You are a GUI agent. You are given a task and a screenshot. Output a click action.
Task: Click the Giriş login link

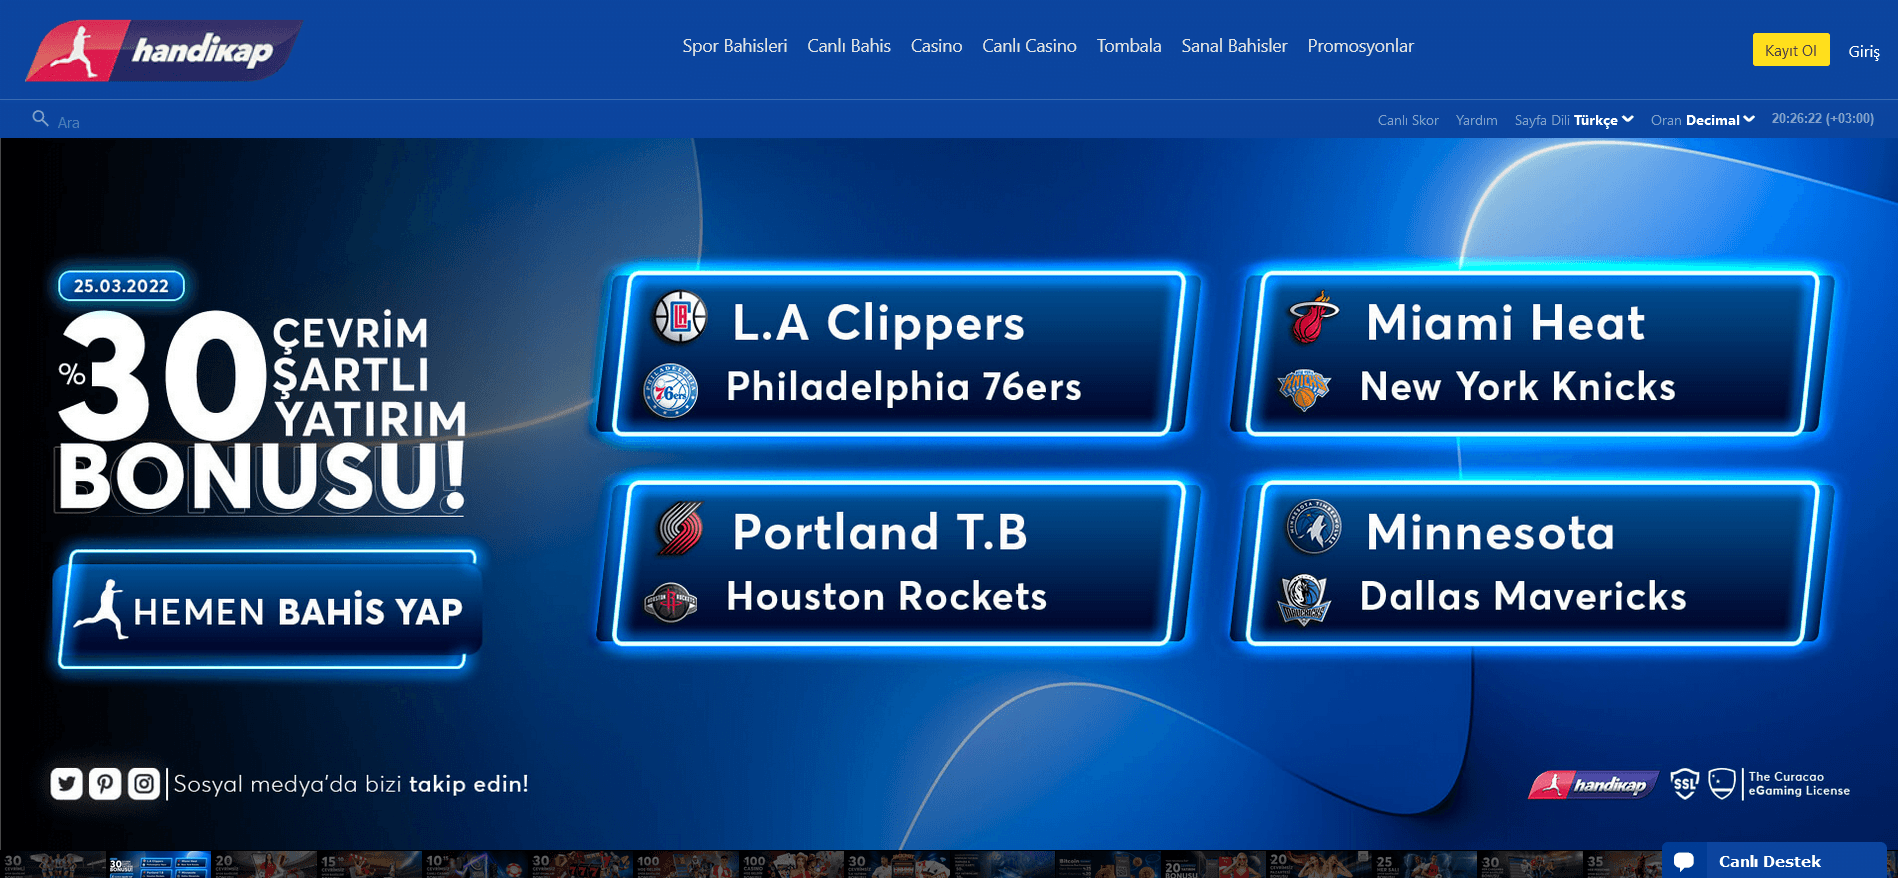click(x=1864, y=51)
